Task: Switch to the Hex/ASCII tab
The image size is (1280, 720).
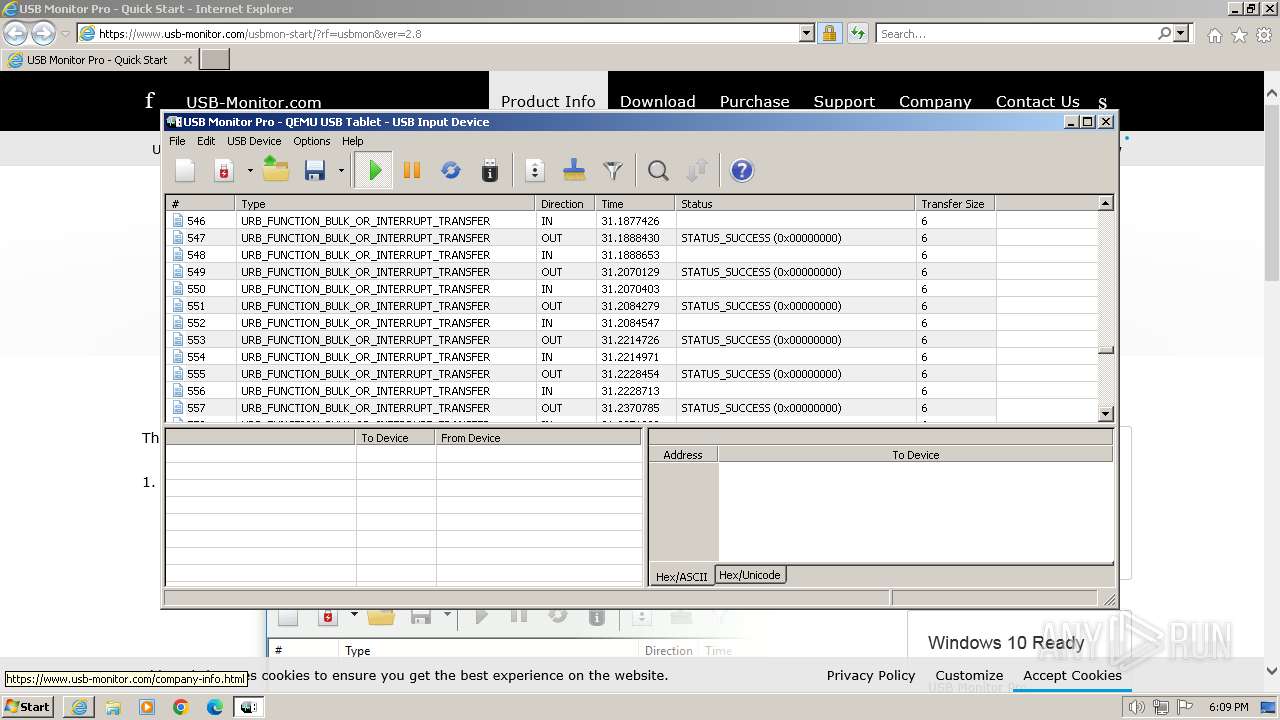Action: click(681, 577)
